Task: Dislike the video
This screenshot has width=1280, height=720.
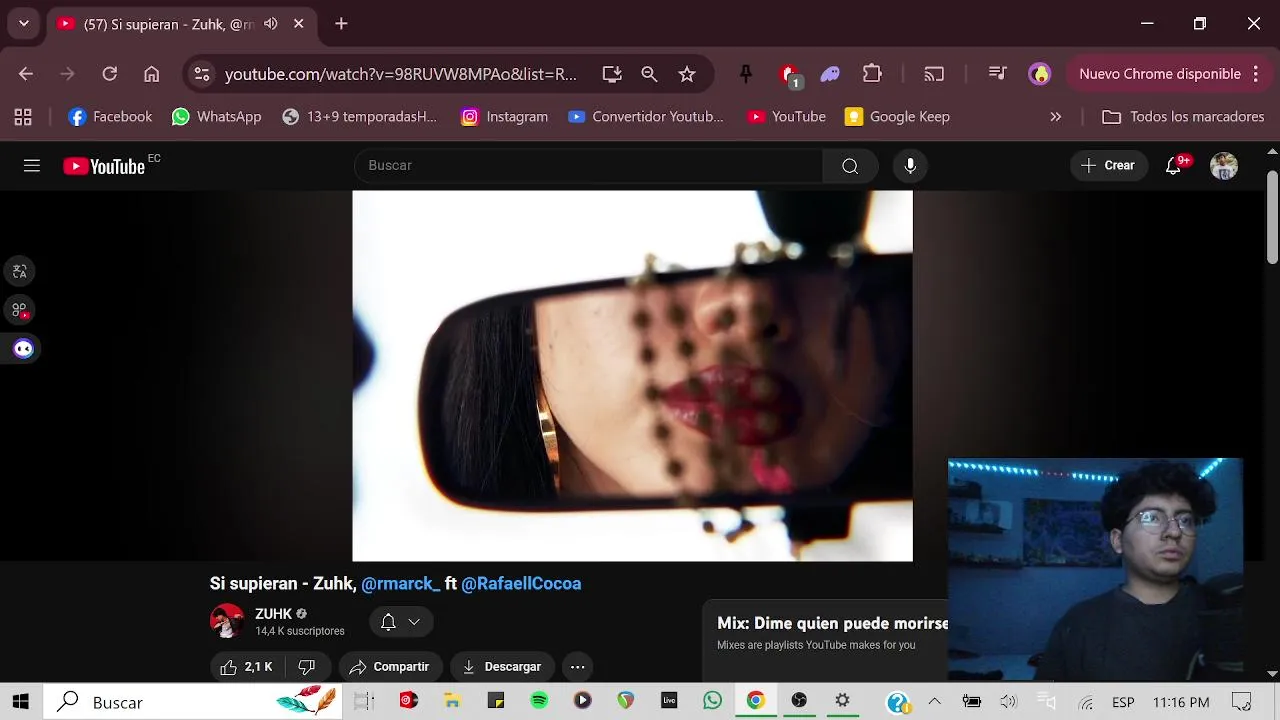Action: (307, 667)
